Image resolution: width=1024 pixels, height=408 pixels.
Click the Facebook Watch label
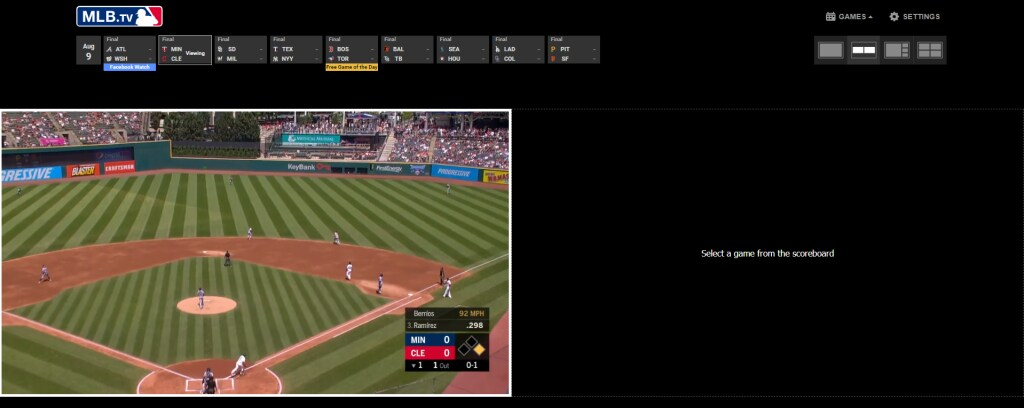(x=129, y=68)
